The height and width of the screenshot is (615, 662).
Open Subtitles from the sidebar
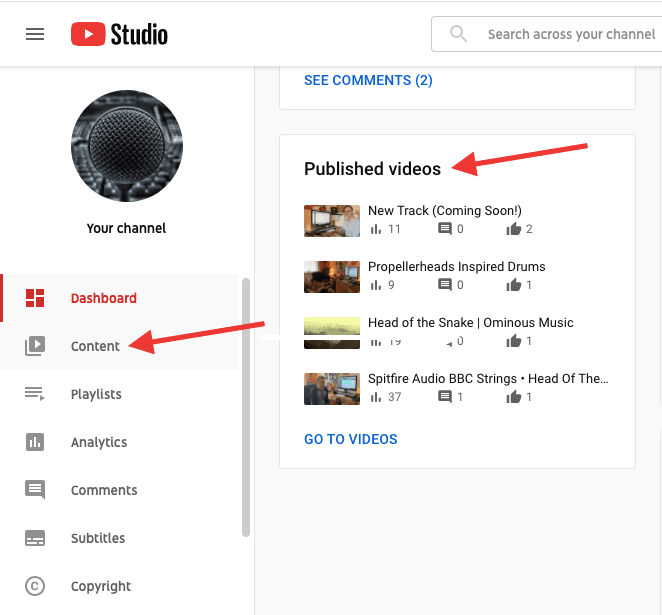pos(119,538)
